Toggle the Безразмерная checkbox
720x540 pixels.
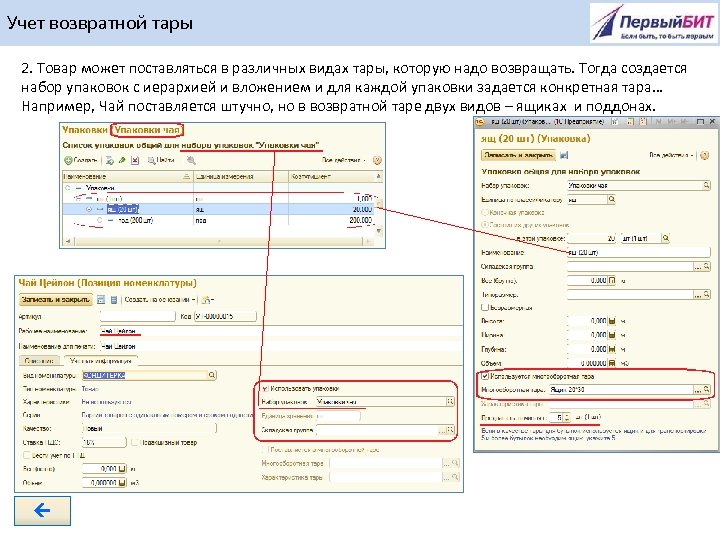coord(485,307)
